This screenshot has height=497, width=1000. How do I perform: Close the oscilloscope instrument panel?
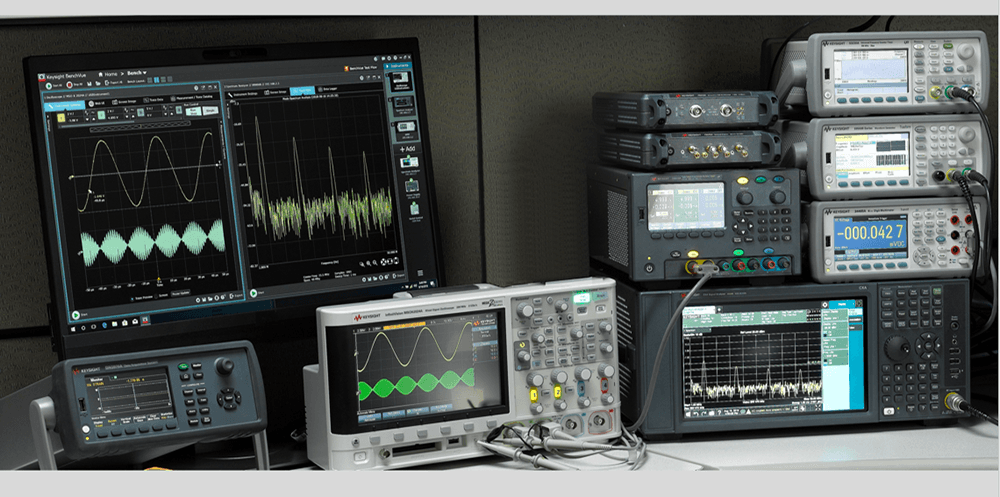(x=216, y=87)
